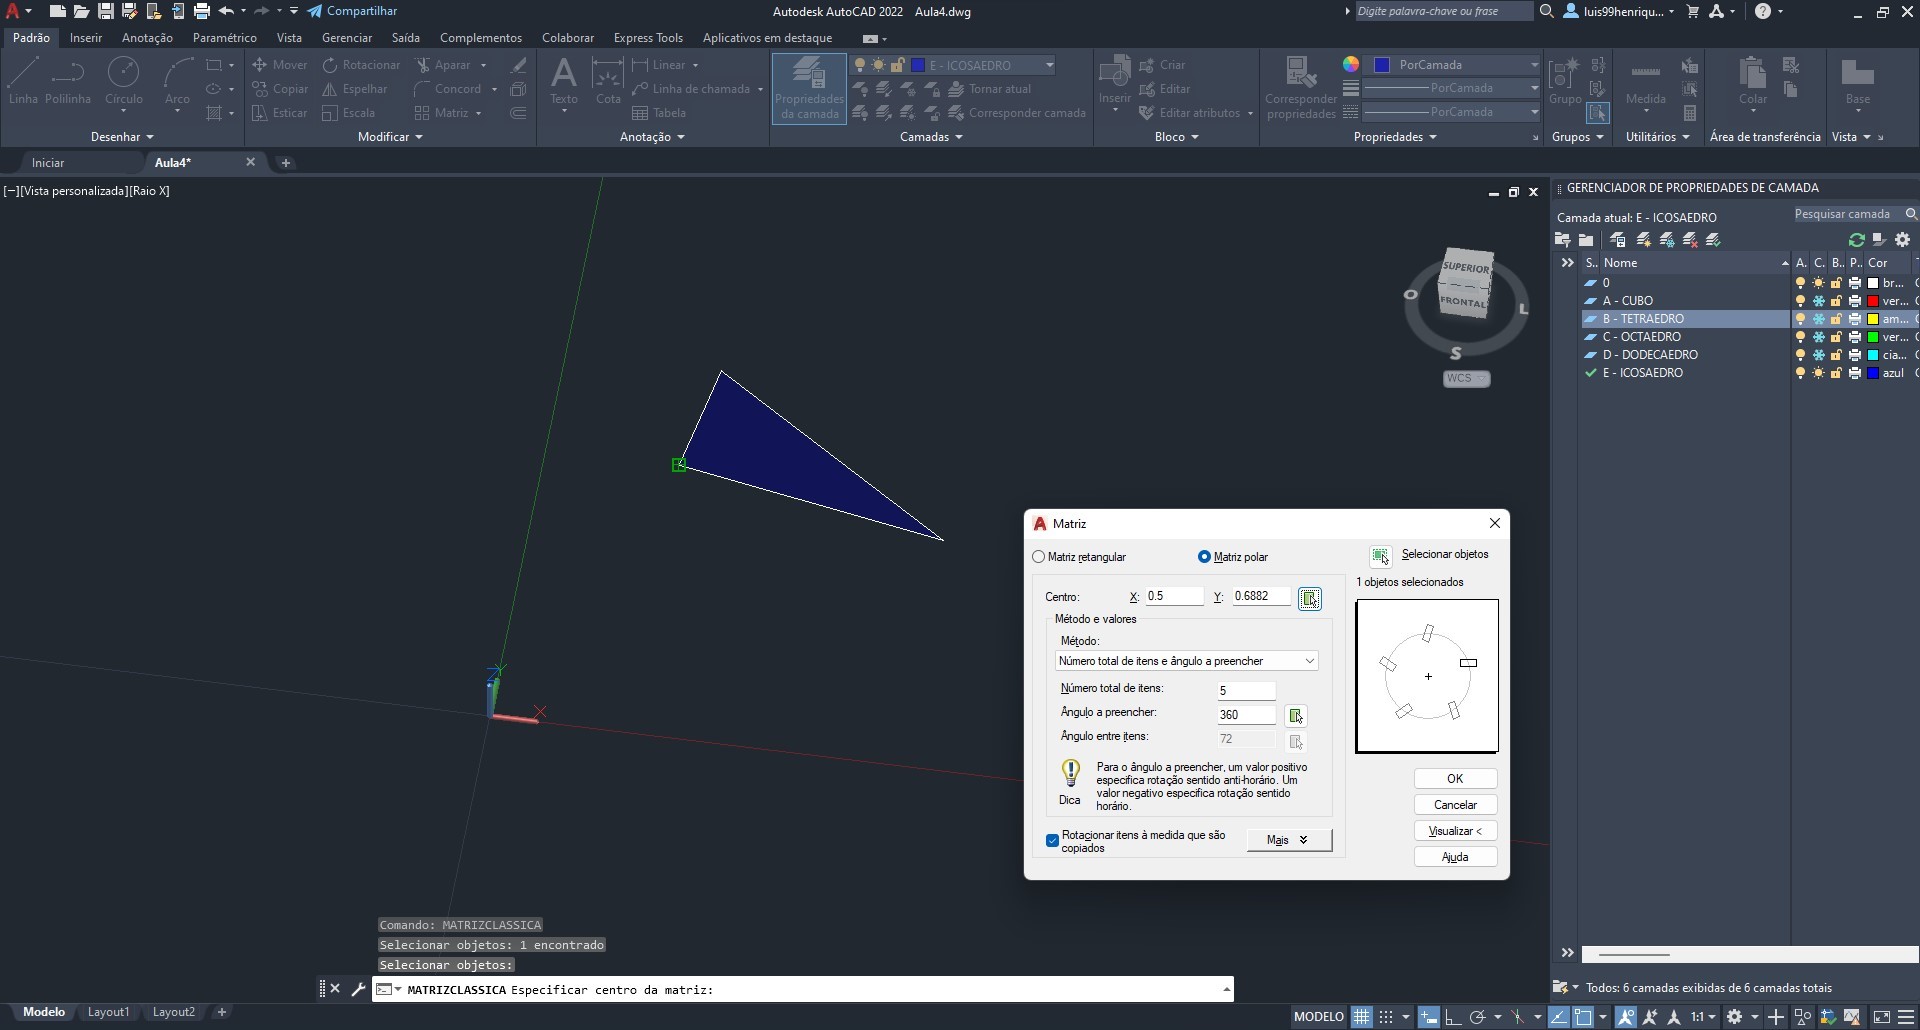Open the Método dropdown in Matriz dialog
The height and width of the screenshot is (1030, 1920).
1186,661
